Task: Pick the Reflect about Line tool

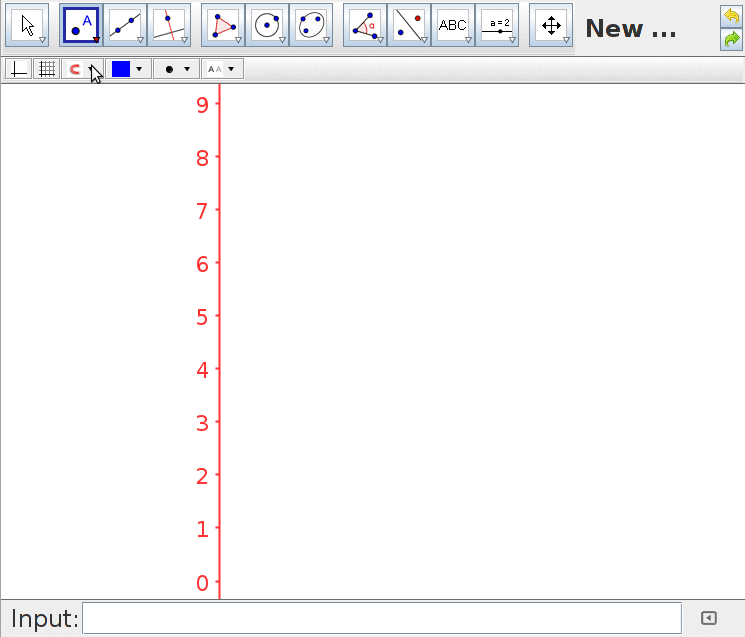Action: click(x=408, y=26)
